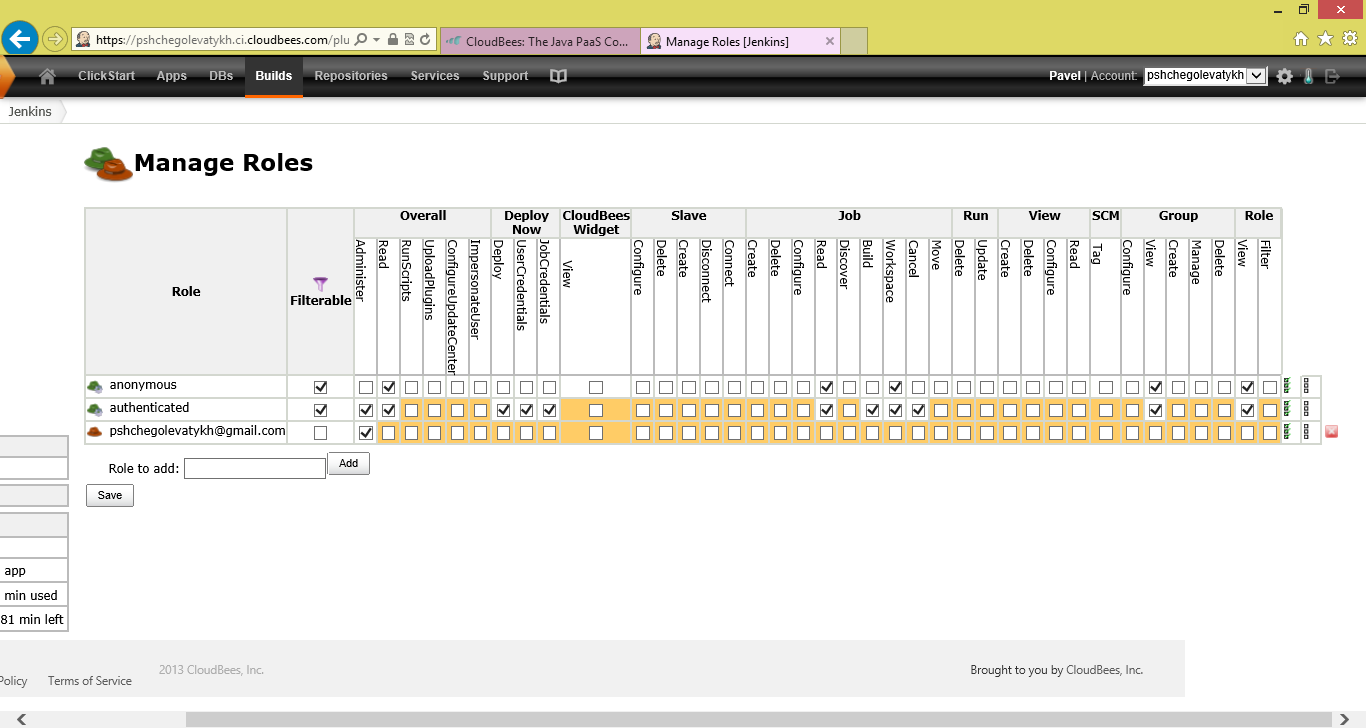Select all permissions for anonymous role
The width and height of the screenshot is (1366, 728).
(x=1288, y=386)
